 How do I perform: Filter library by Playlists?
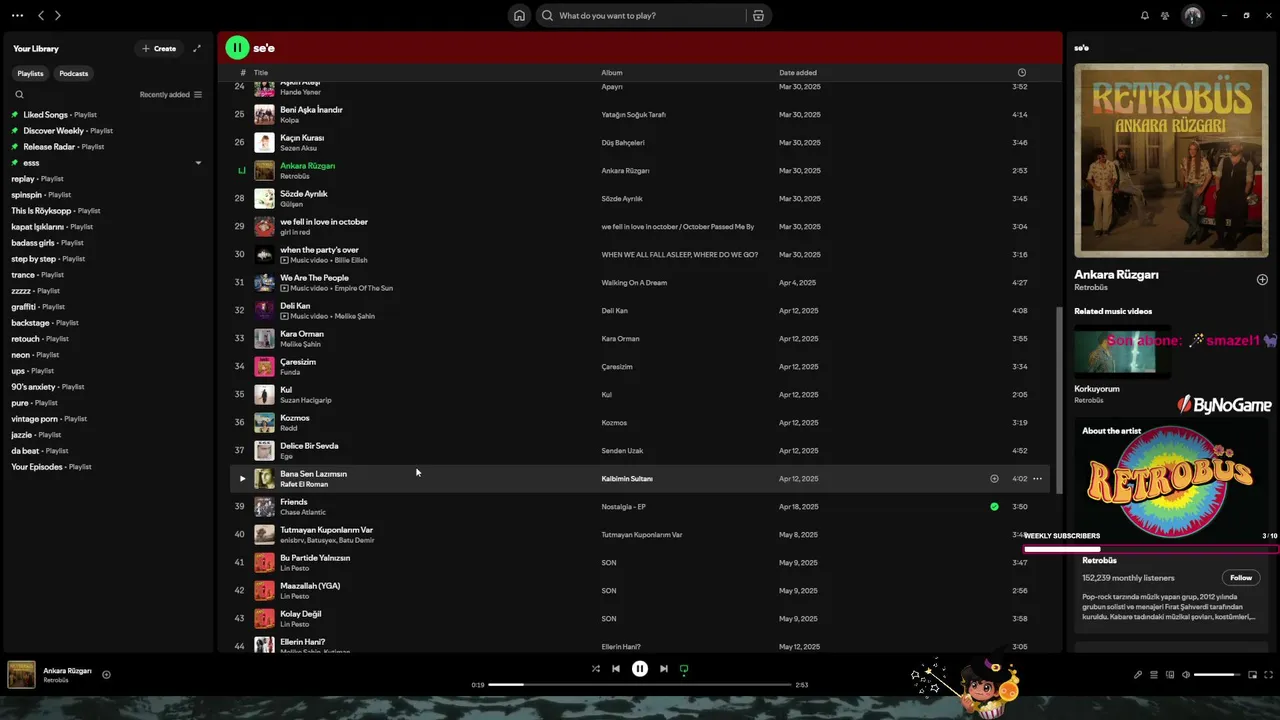[x=30, y=73]
